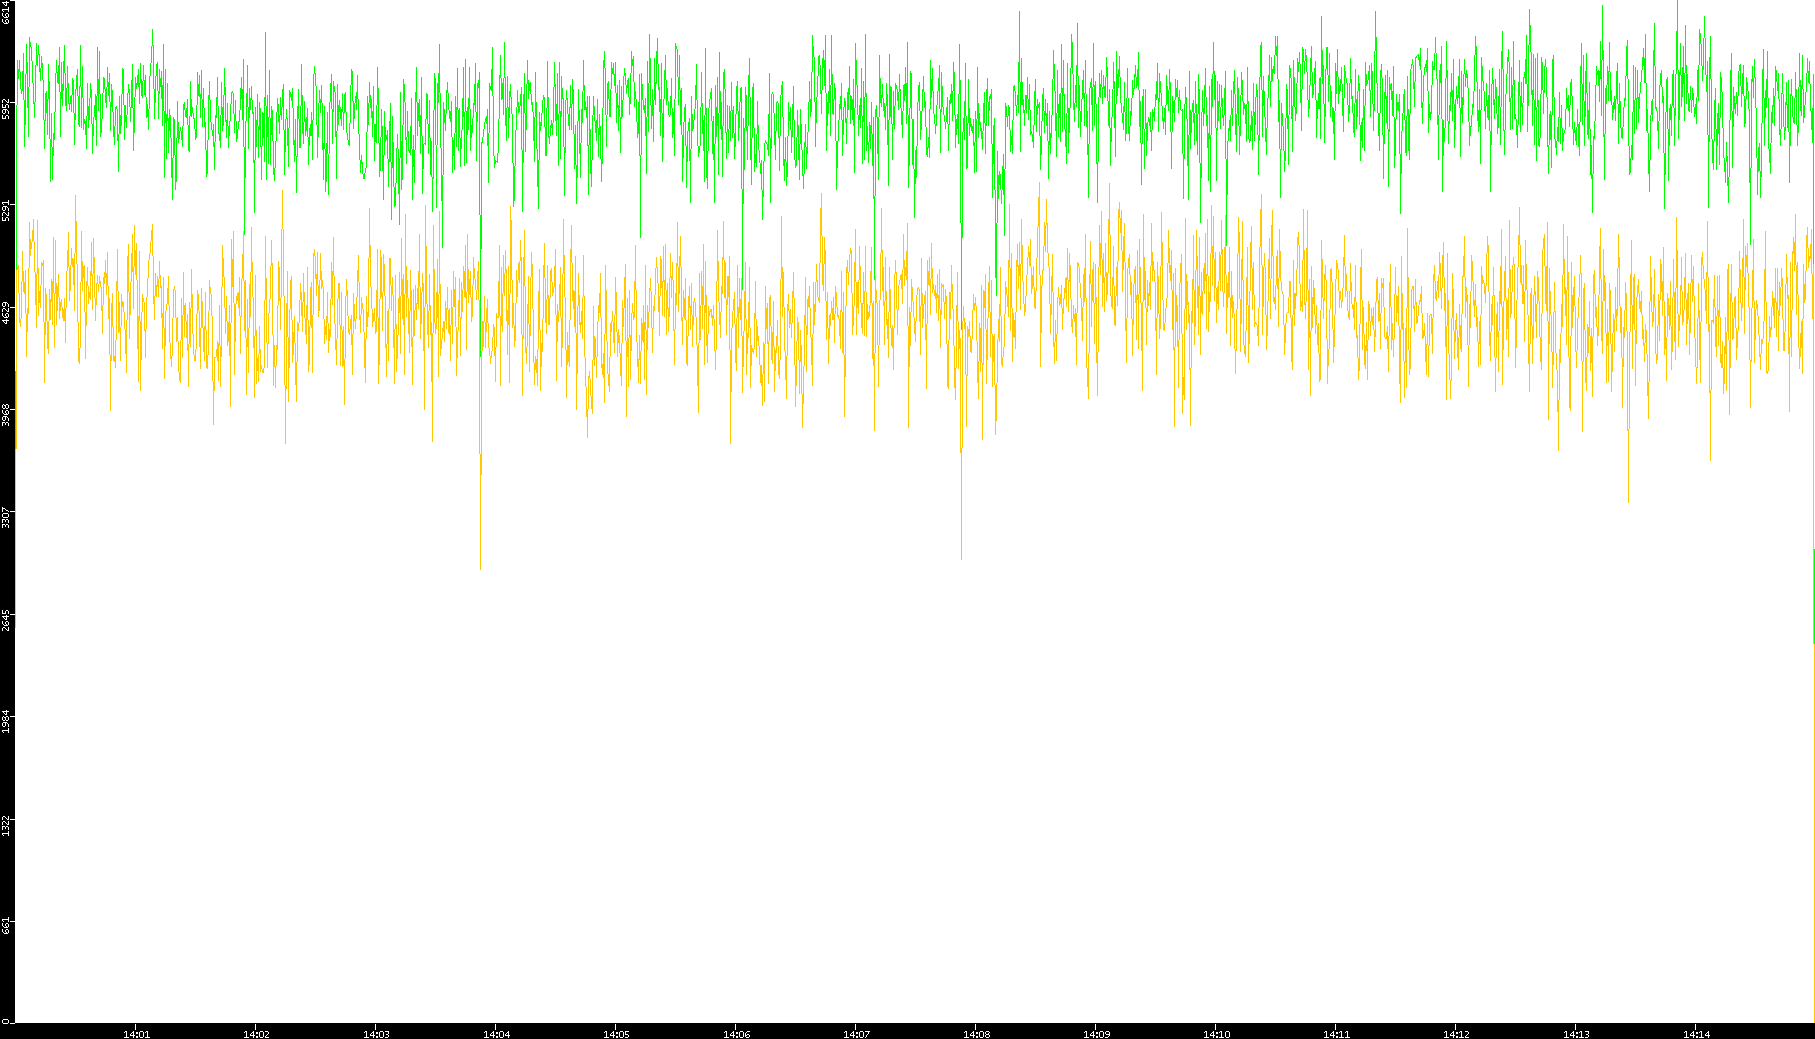This screenshot has height=1039, width=1815.
Task: Select the 14:02 time label
Action: pos(256,1034)
